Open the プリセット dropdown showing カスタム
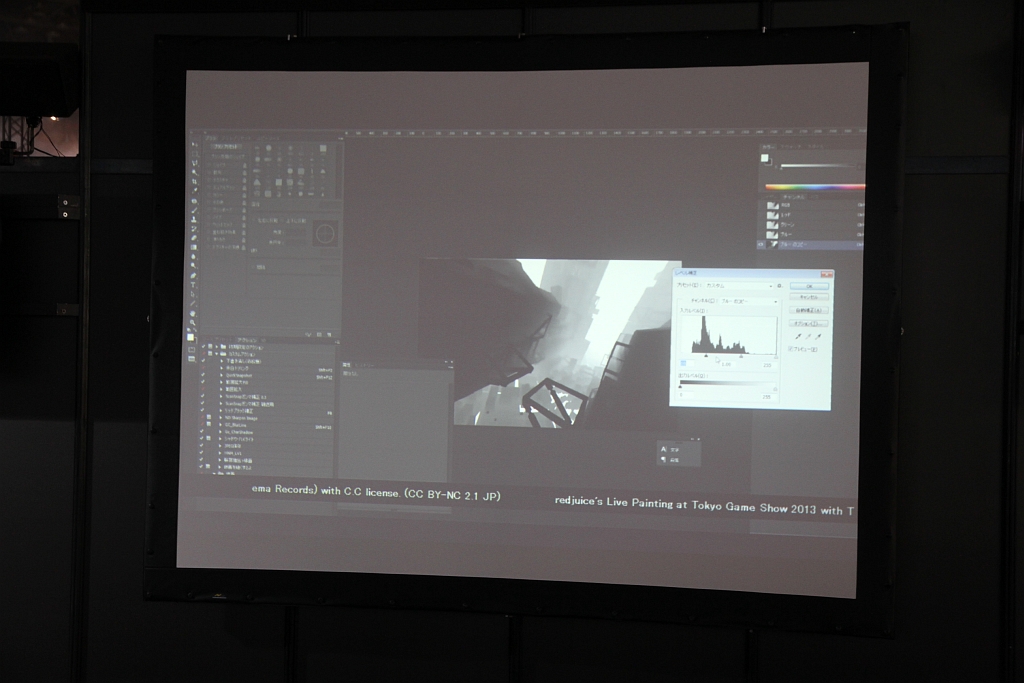1024x683 pixels. (x=739, y=285)
